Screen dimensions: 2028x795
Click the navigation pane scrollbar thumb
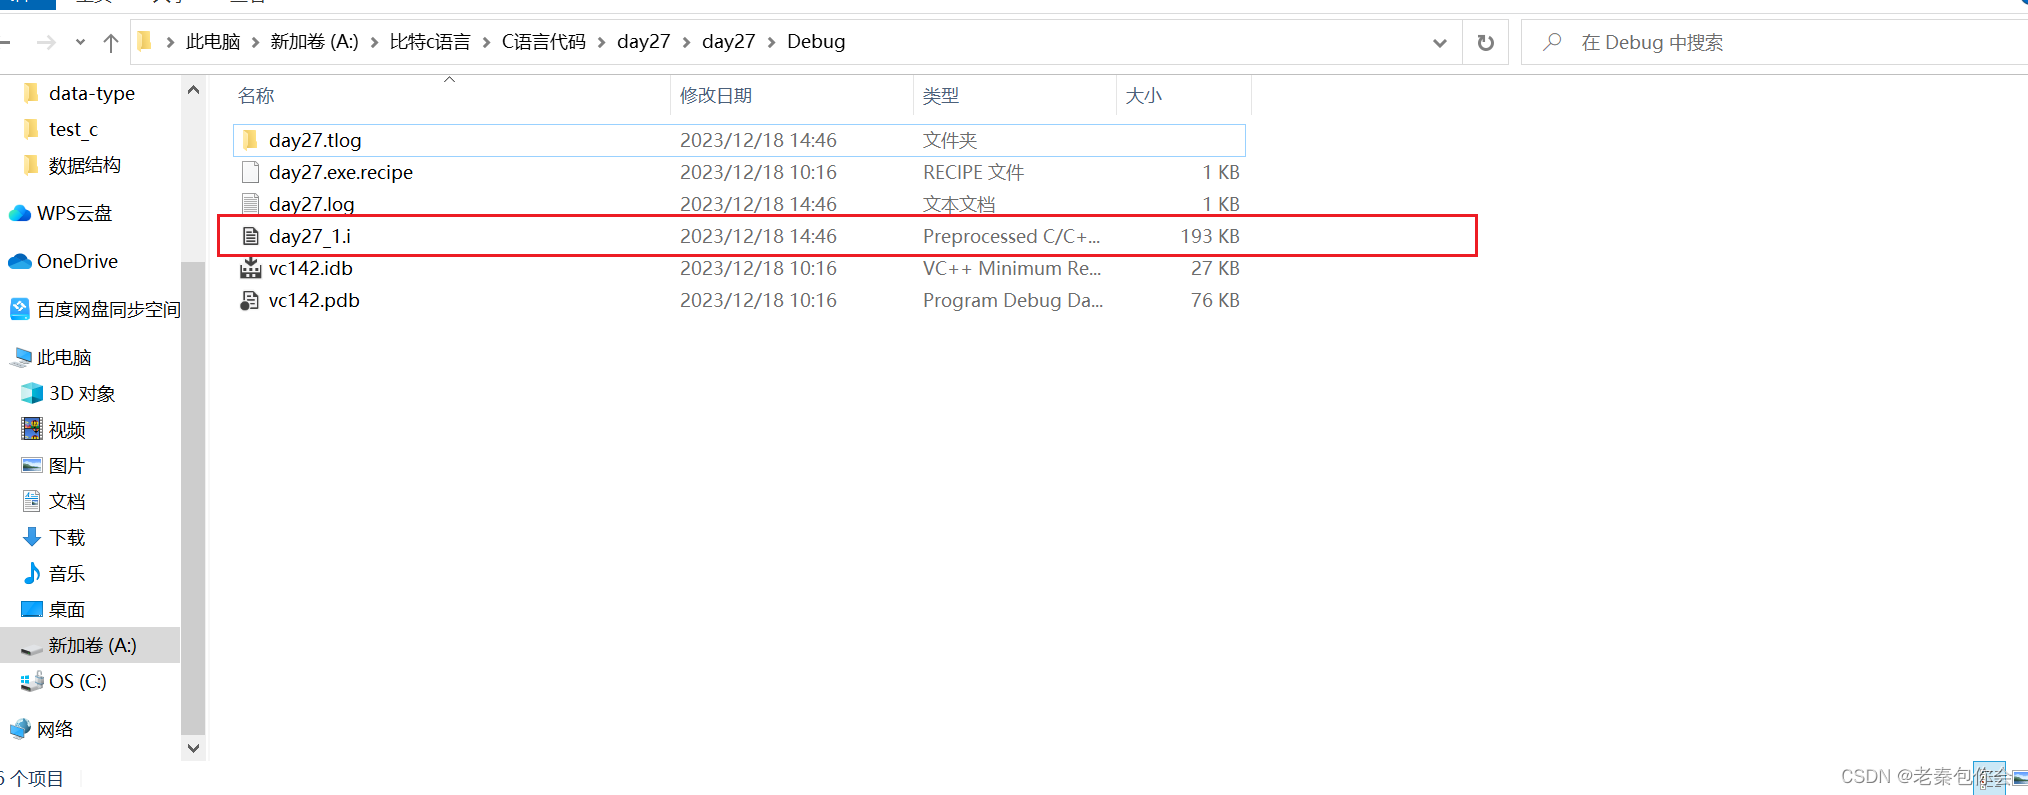tap(193, 497)
